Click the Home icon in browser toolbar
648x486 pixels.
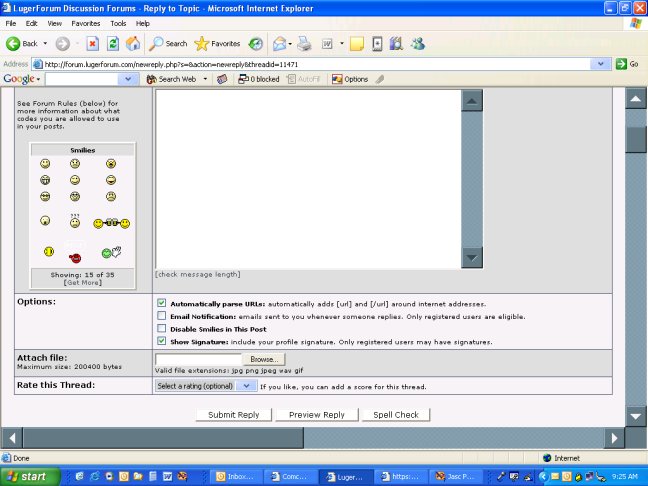(133, 44)
